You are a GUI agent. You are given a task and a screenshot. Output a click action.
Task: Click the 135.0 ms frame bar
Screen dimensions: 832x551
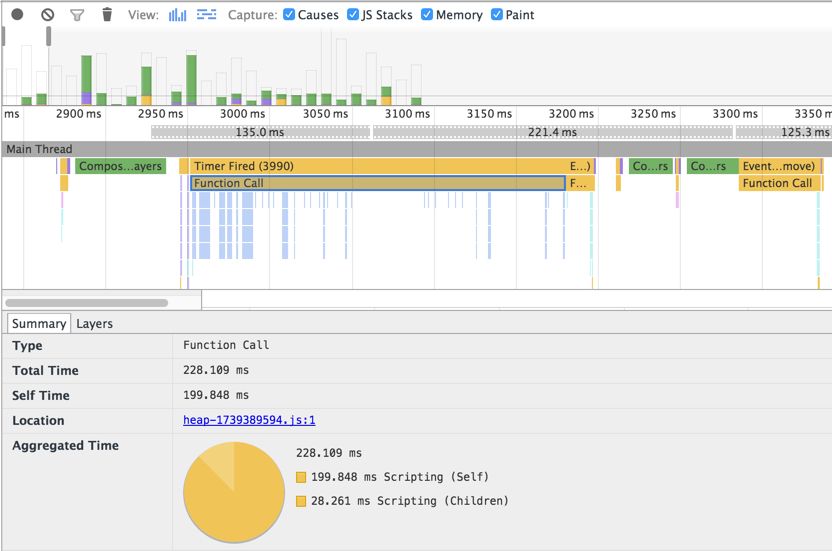tap(260, 132)
